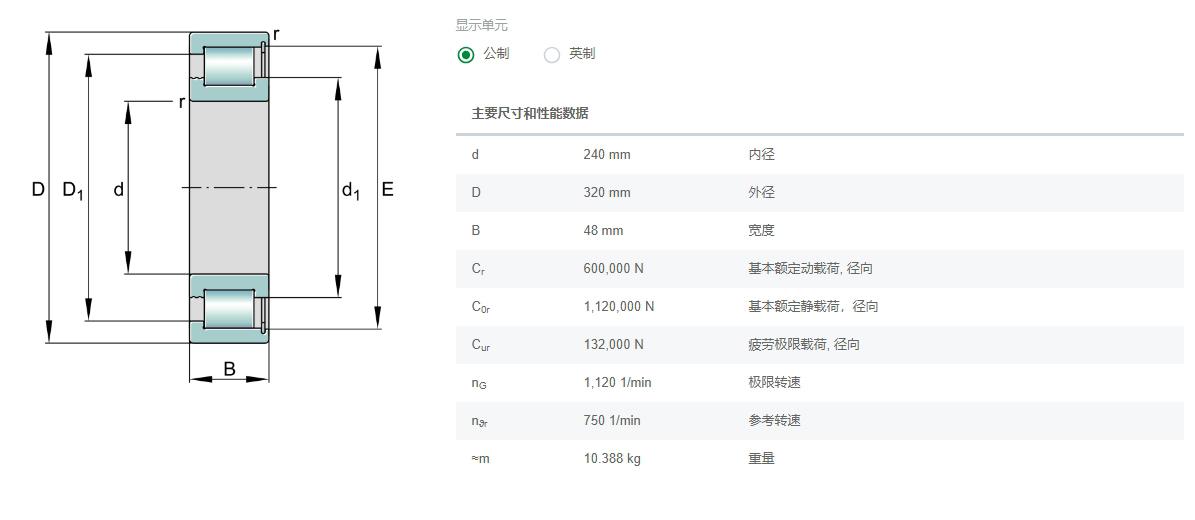Image resolution: width=1195 pixels, height=520 pixels.
Task: Click the 1,120,000 N static load value
Action: coord(619,307)
